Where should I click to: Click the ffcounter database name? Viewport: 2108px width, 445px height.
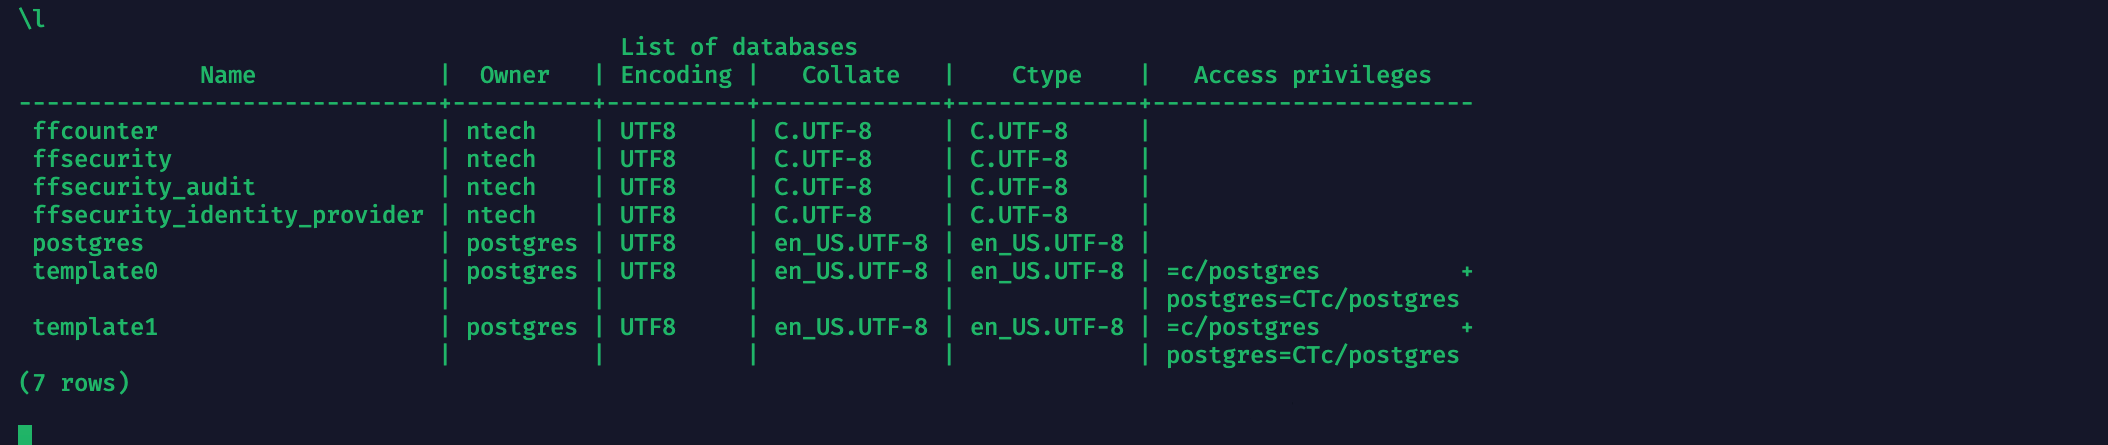(95, 131)
